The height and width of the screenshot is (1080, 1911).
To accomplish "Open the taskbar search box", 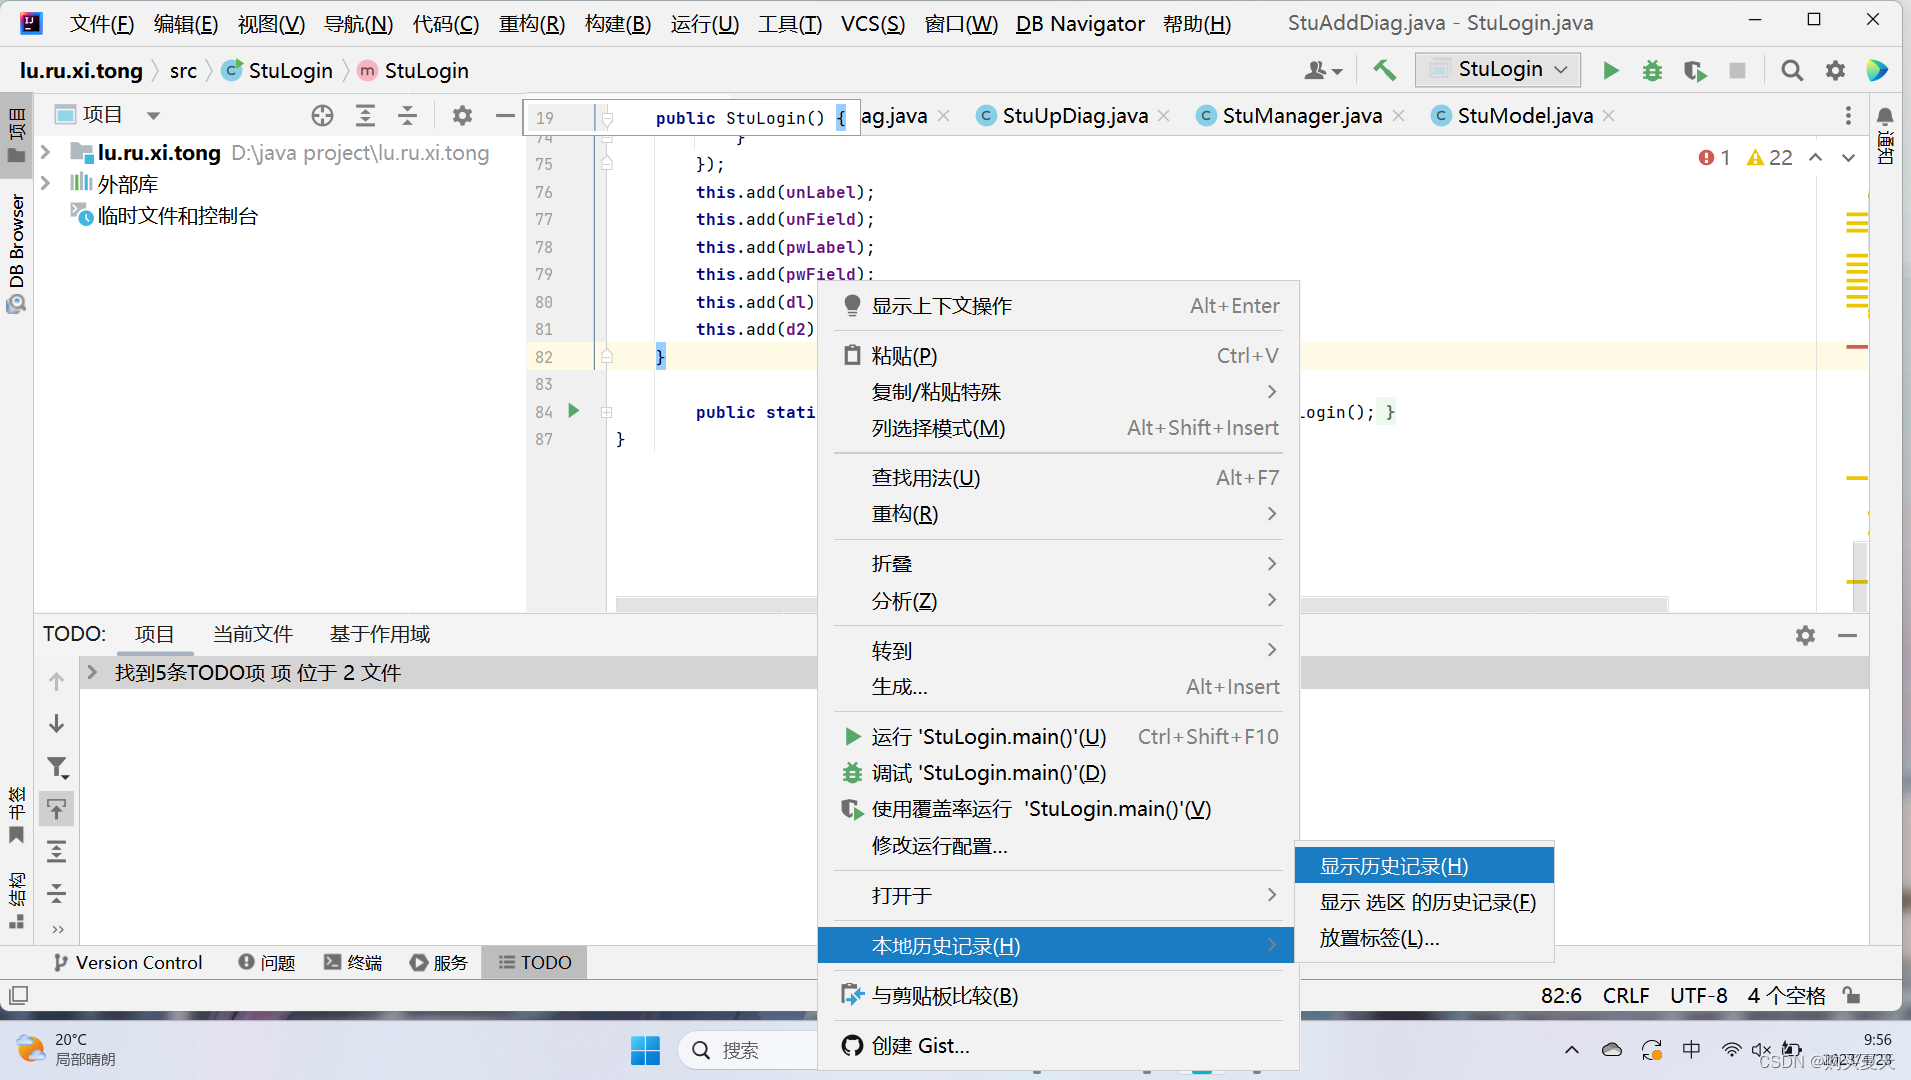I will [x=750, y=1050].
